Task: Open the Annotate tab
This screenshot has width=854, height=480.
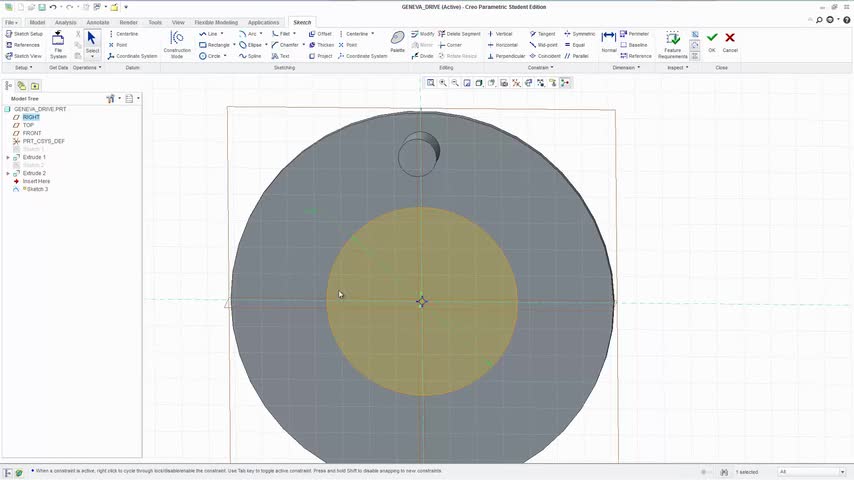Action: pyautogui.click(x=98, y=22)
